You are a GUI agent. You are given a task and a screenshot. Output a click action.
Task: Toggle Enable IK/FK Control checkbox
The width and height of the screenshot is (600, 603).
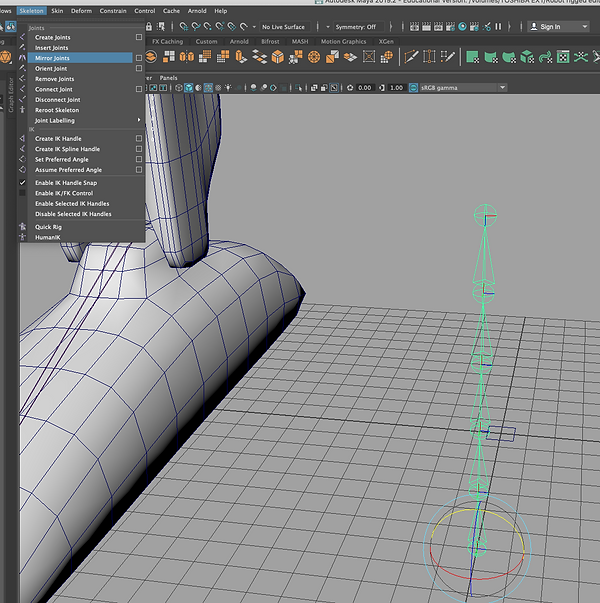click(x=22, y=193)
